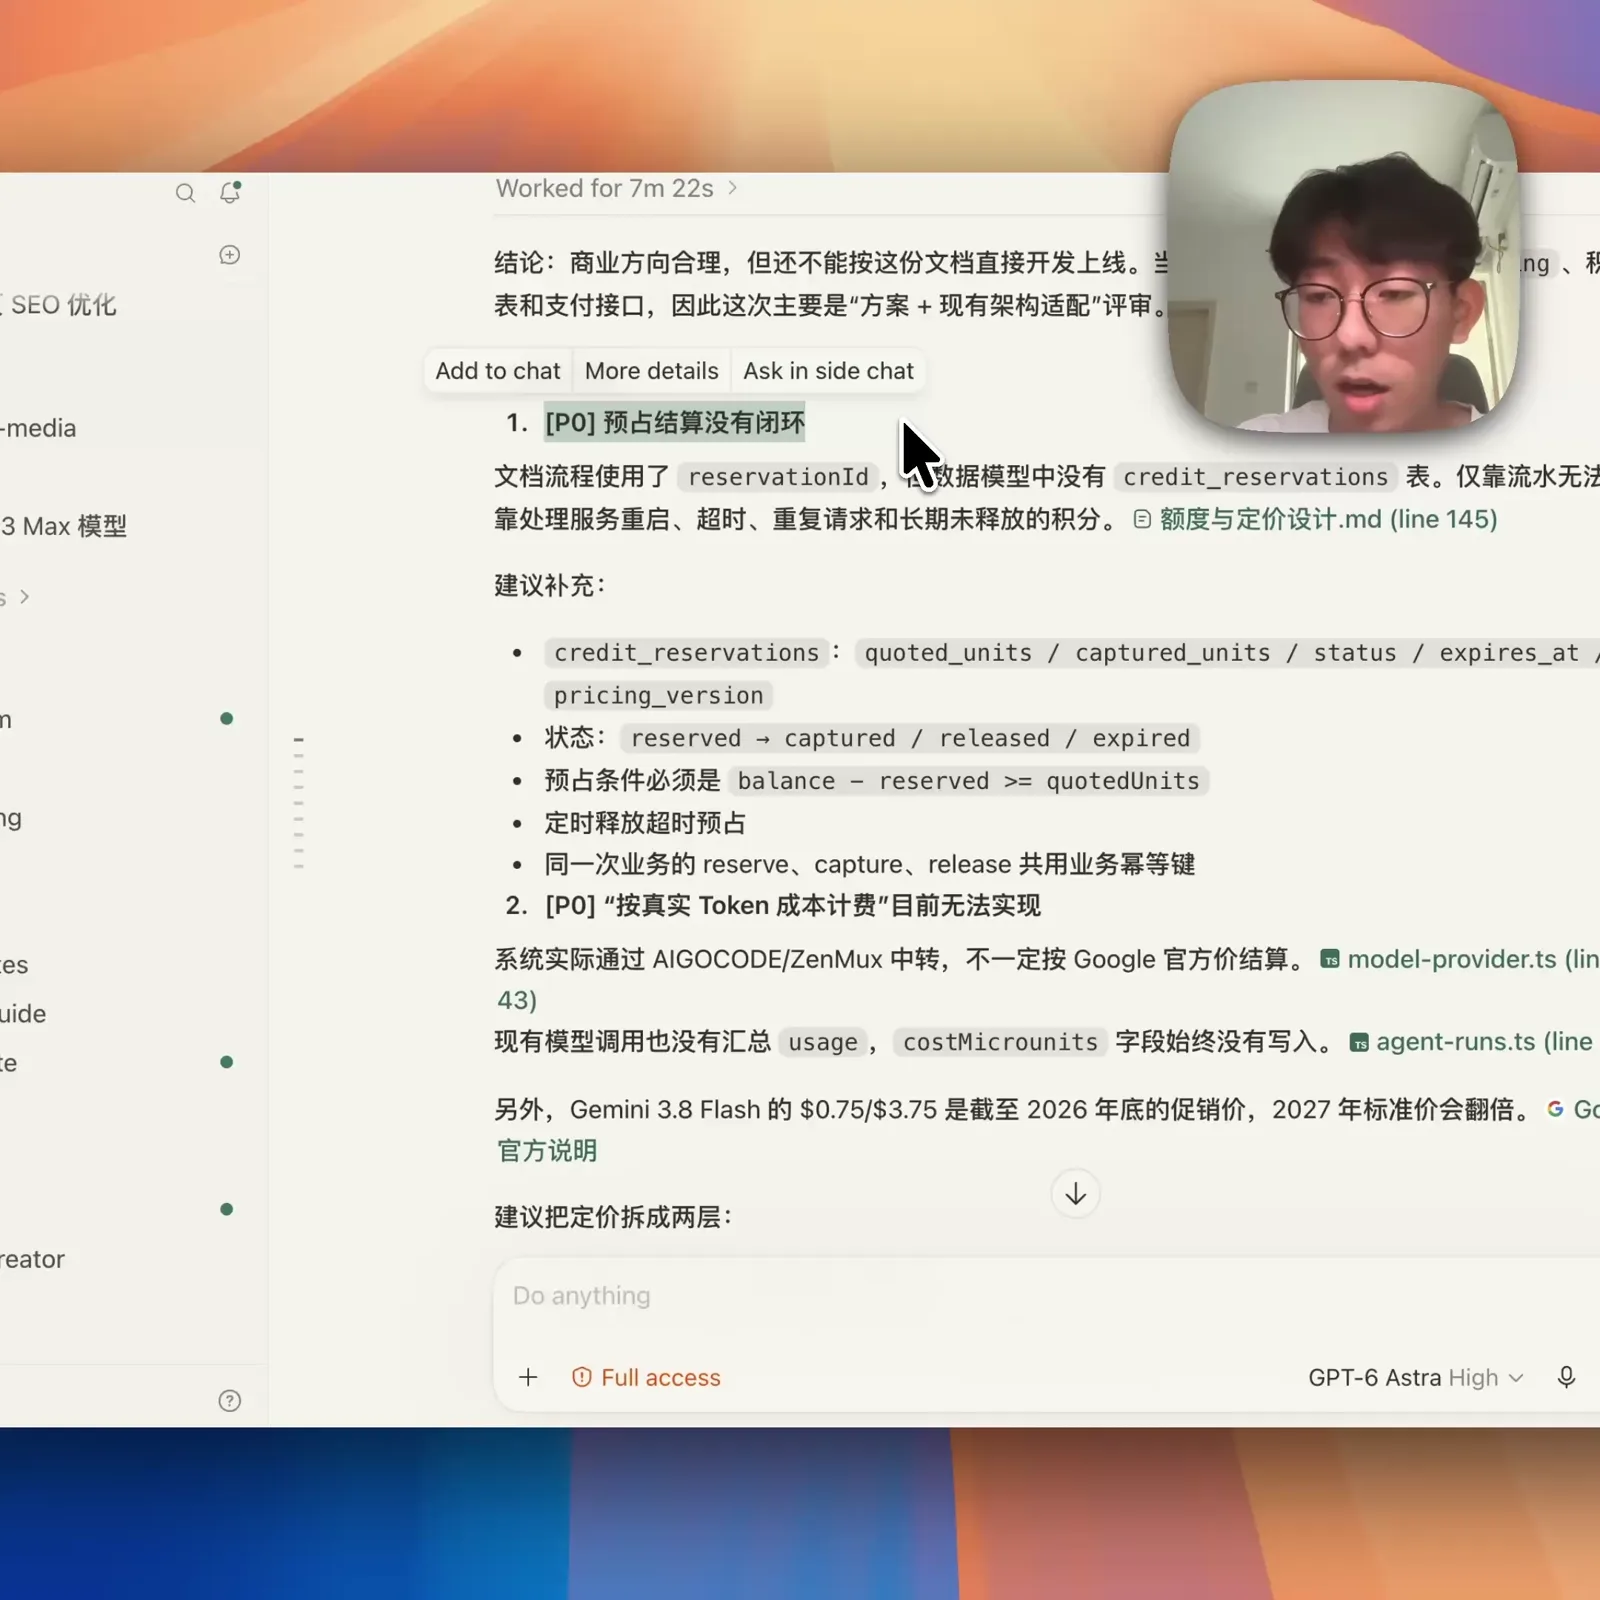Click the pricing_version code tag
This screenshot has width=1600, height=1600.
[x=658, y=696]
